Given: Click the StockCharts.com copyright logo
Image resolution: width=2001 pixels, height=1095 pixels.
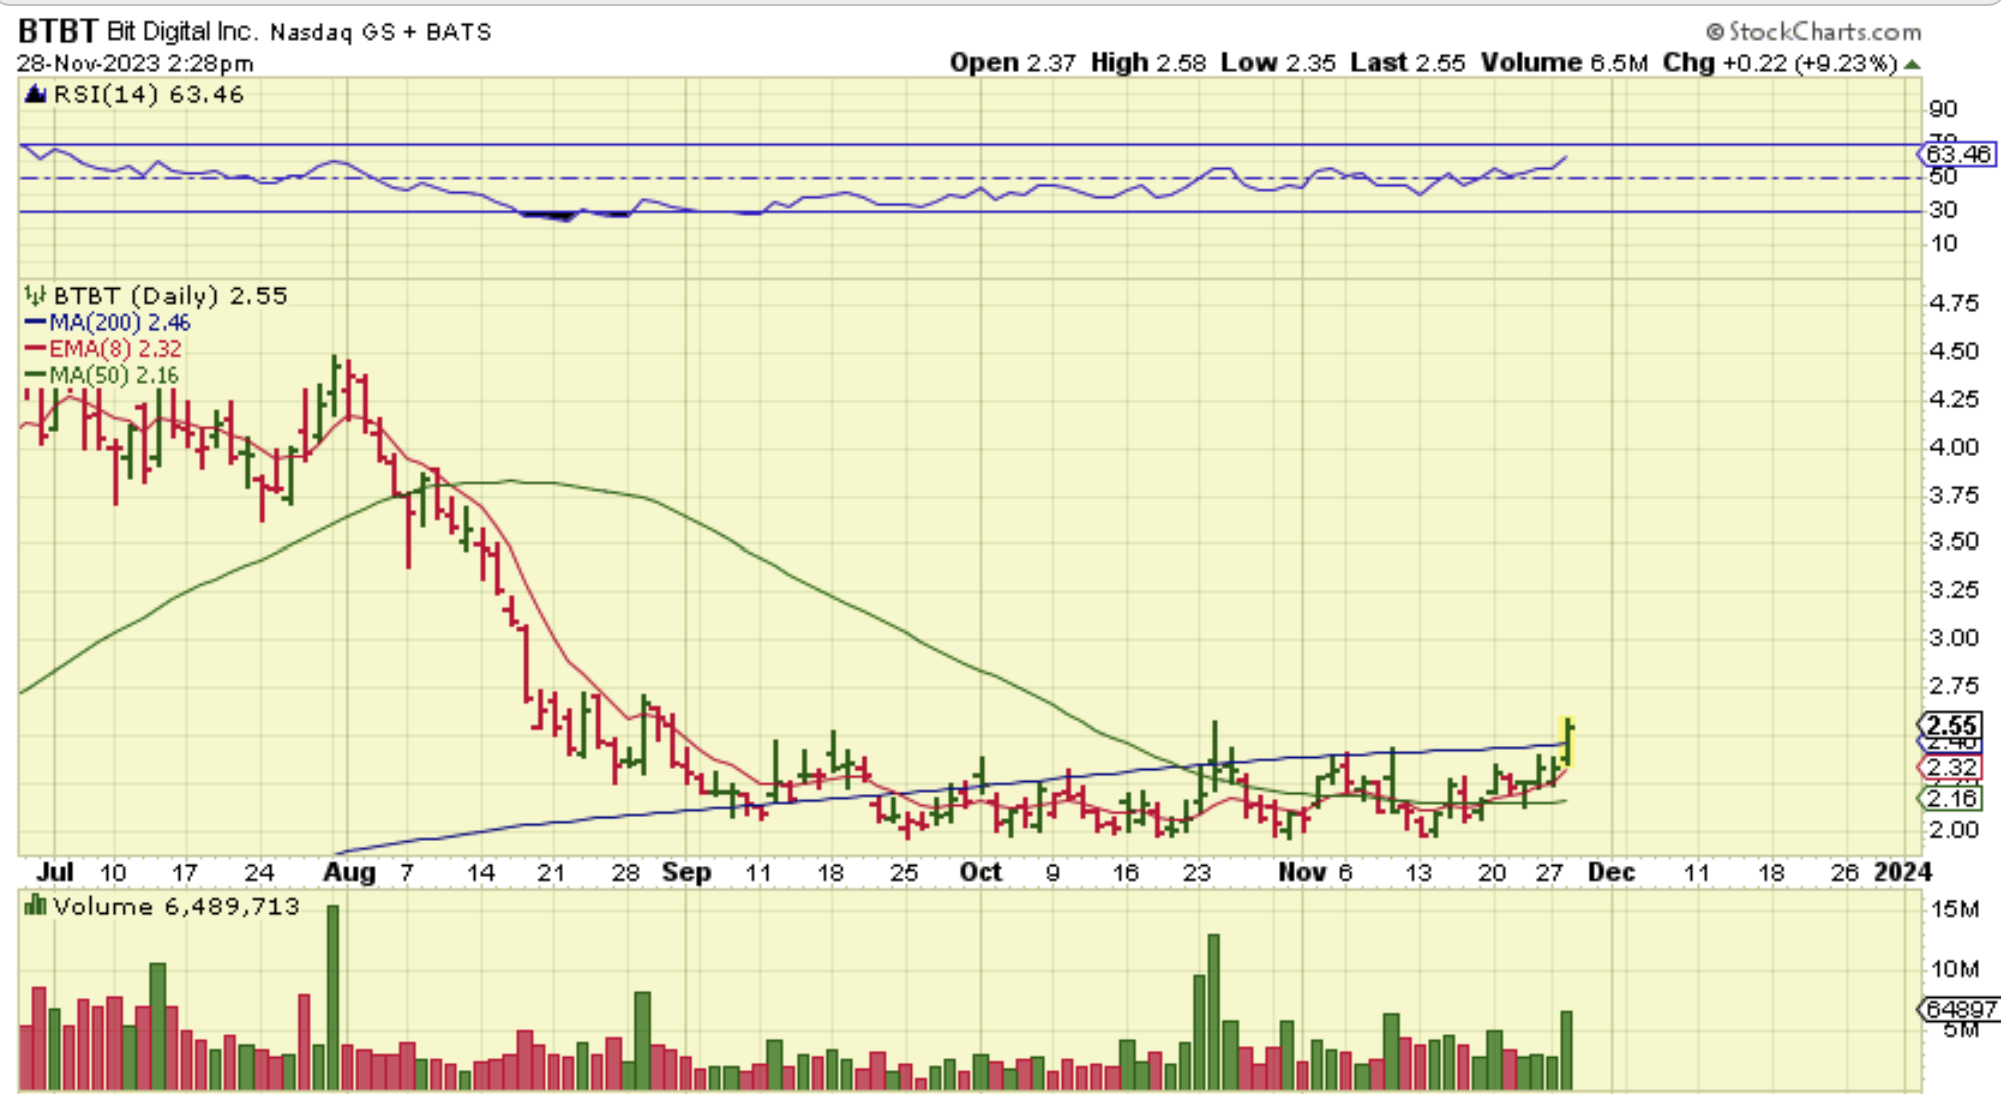Looking at the screenshot, I should pos(1812,32).
